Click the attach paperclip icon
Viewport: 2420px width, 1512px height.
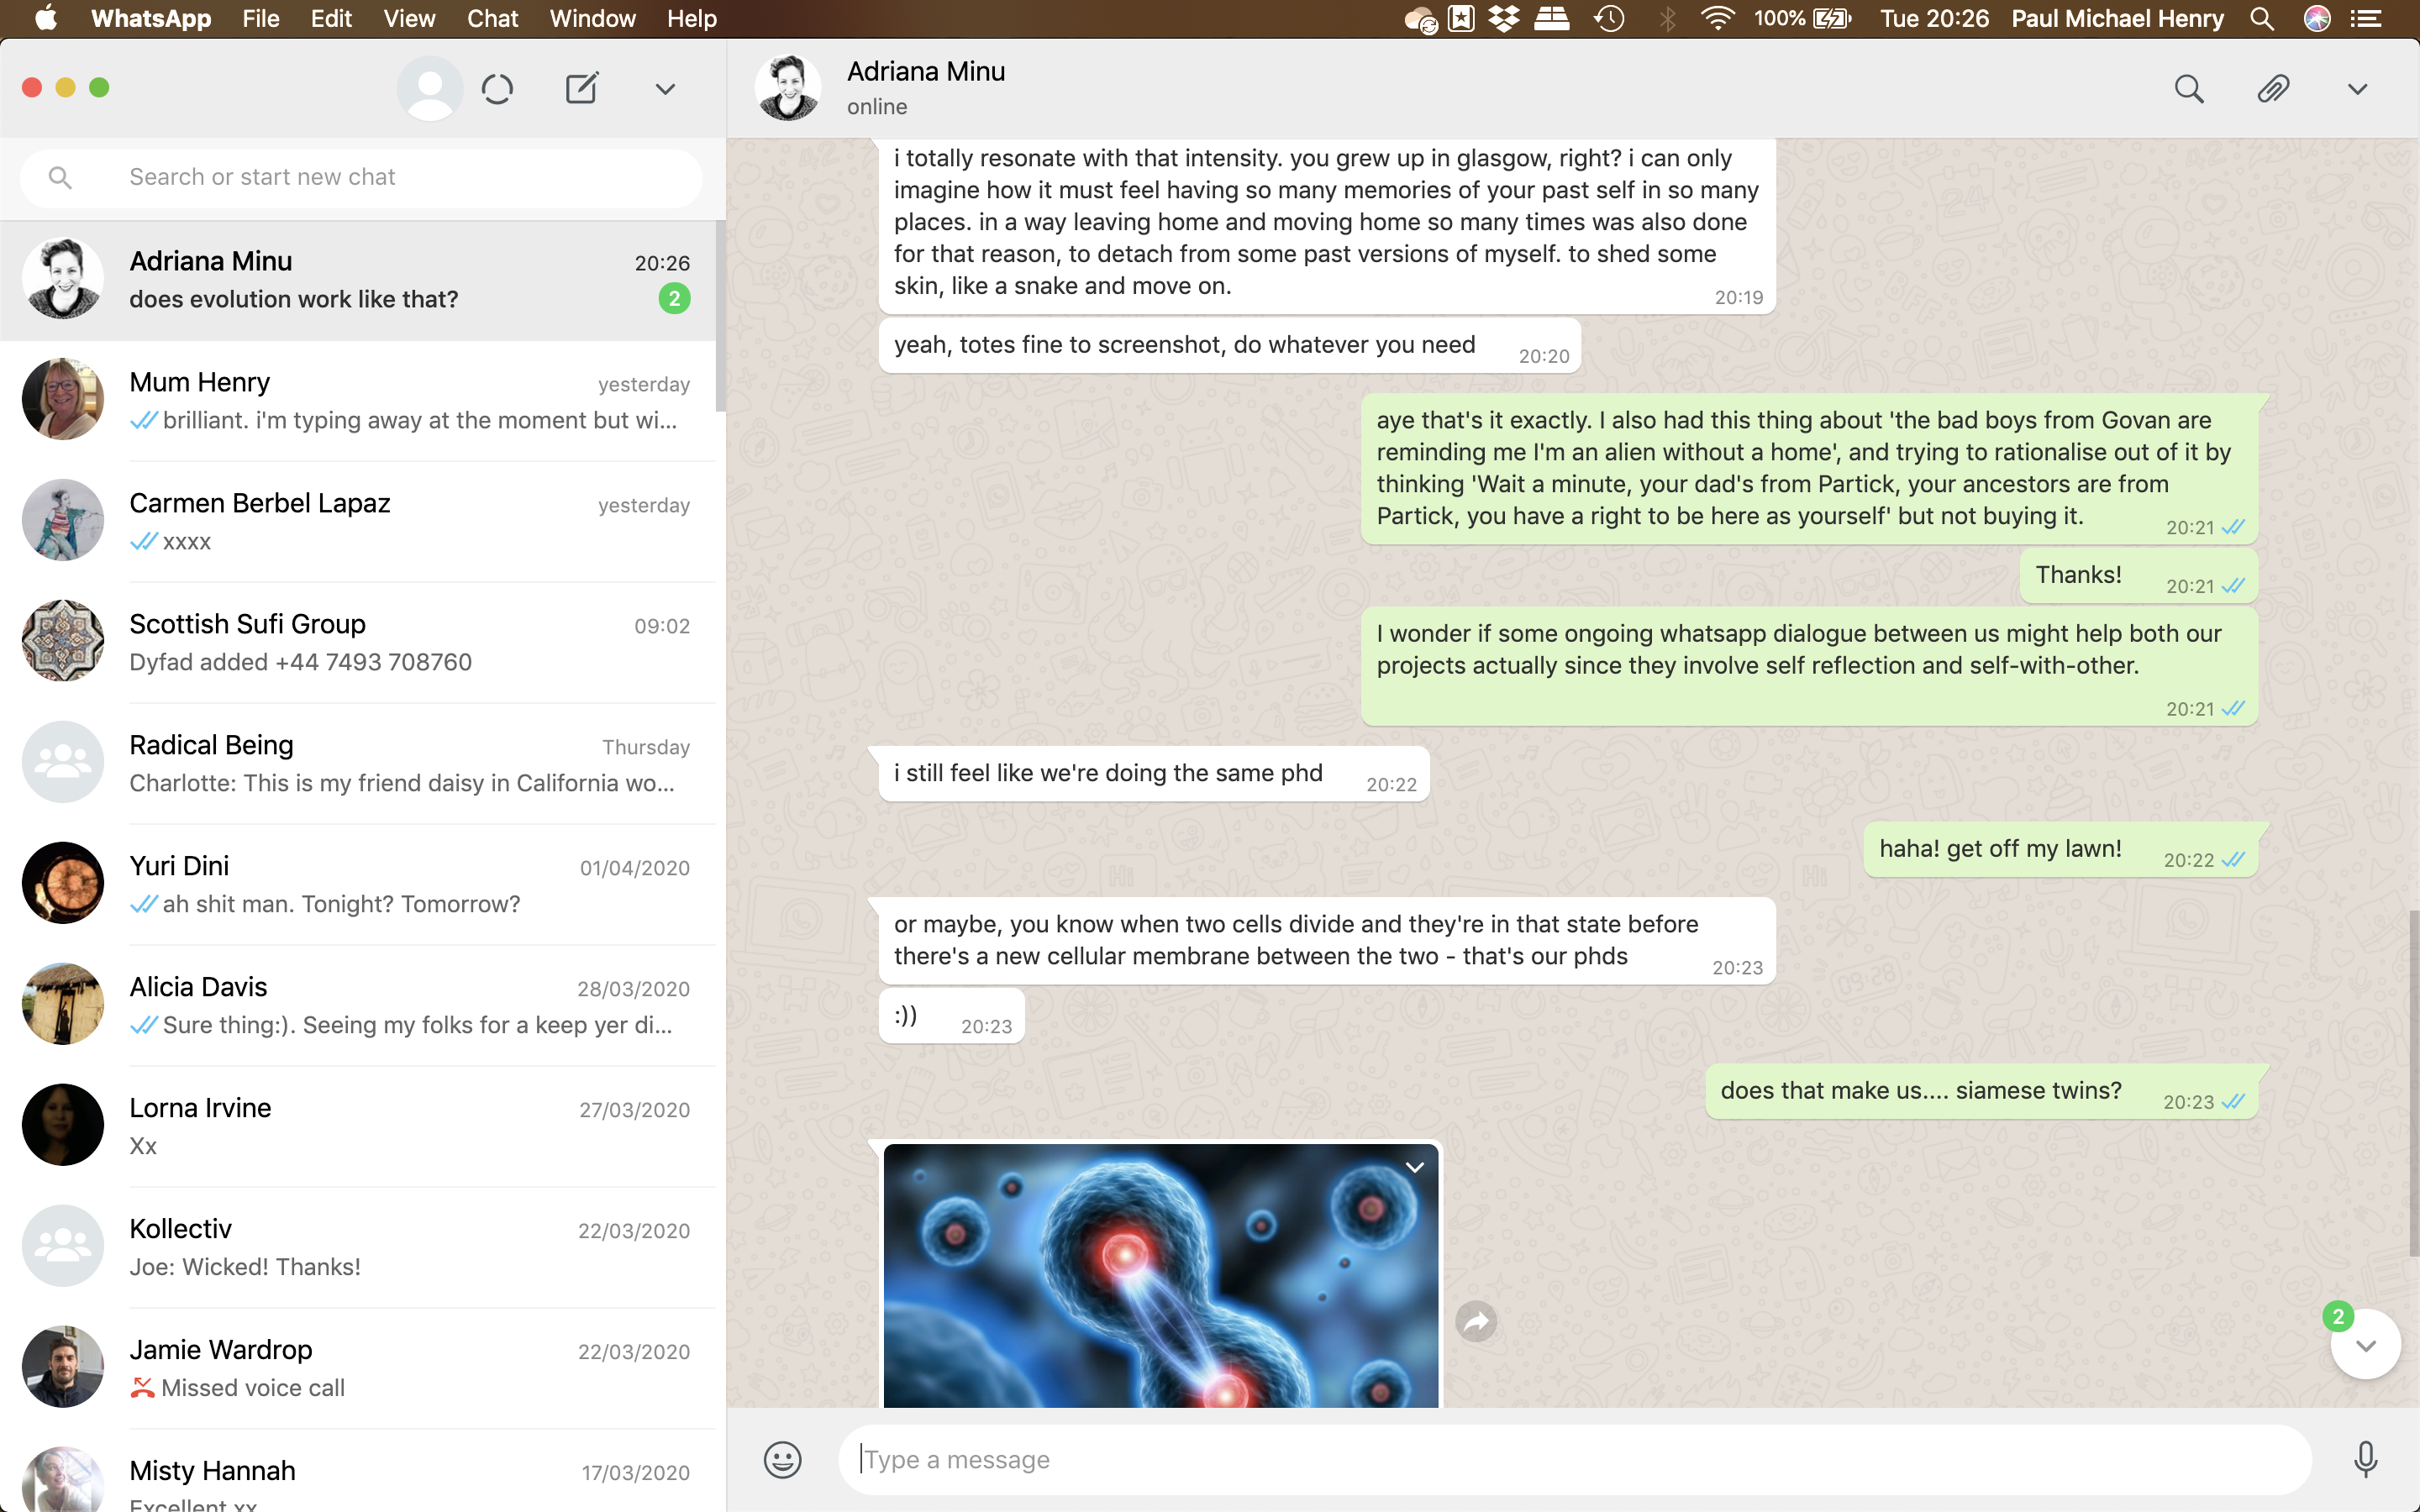tap(2273, 89)
